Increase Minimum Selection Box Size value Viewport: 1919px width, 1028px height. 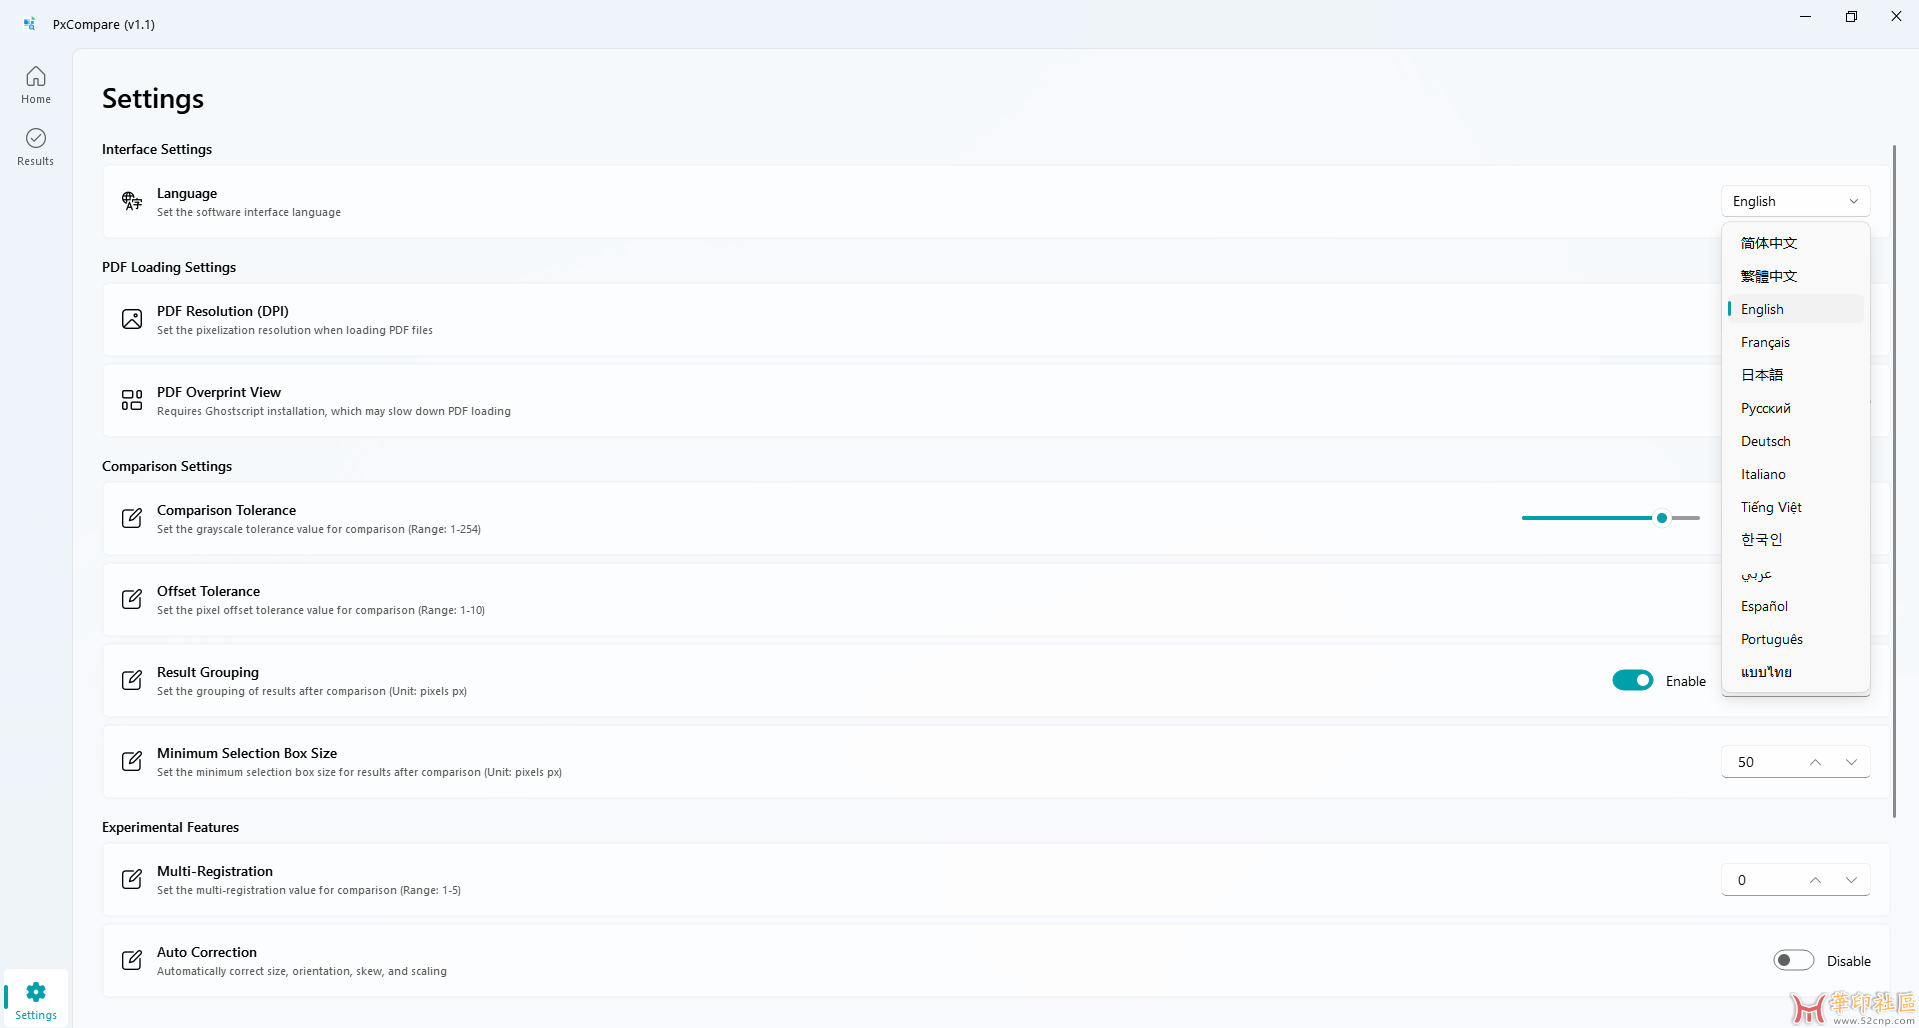pos(1815,762)
